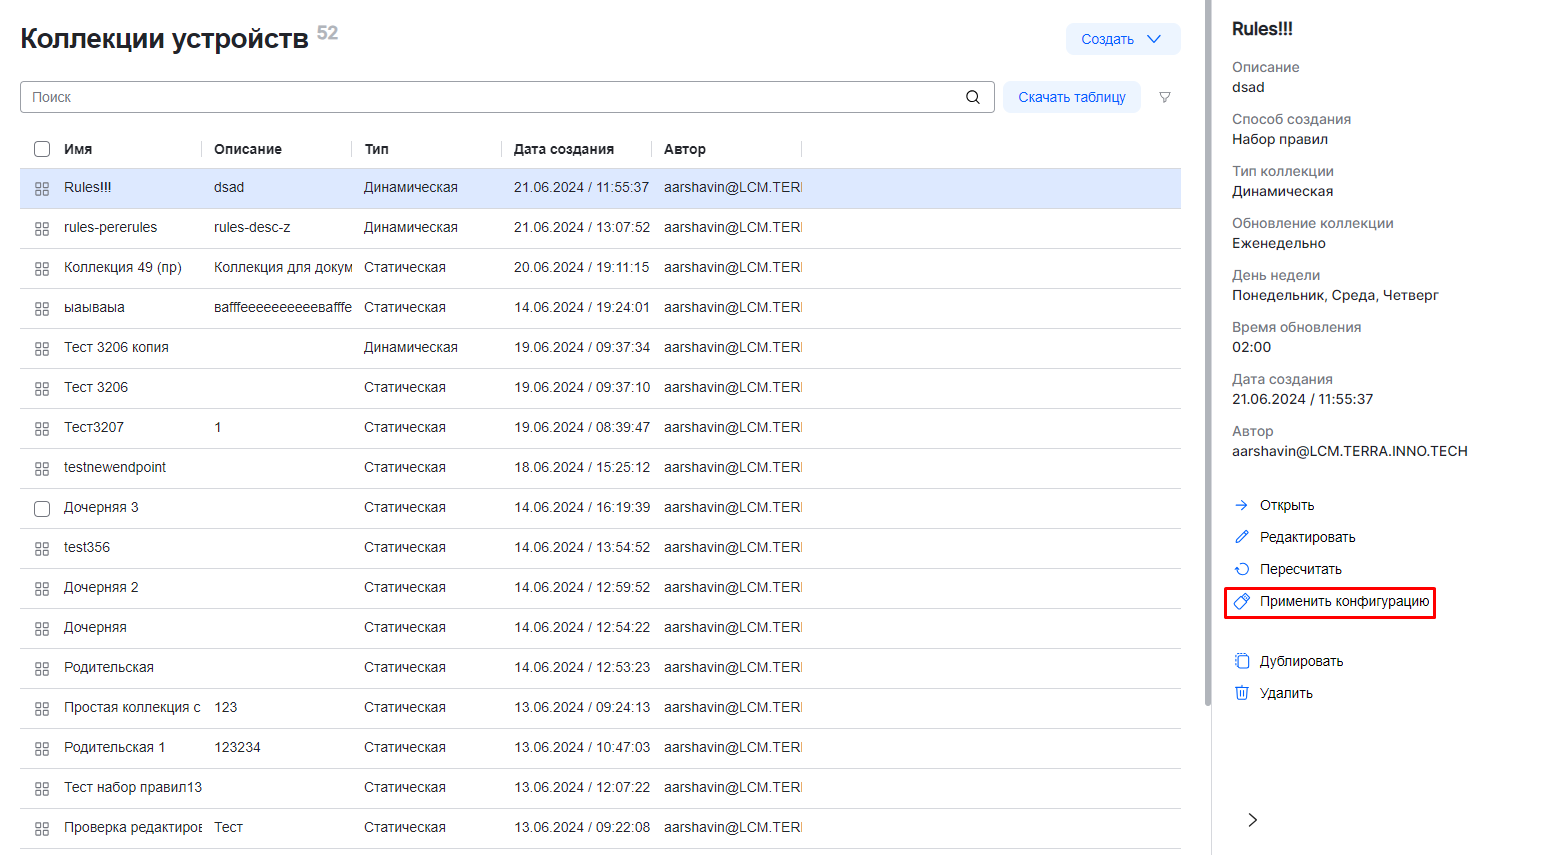Viewport: 1564px width, 855px height.
Task: Click the vertical scrollbar of the table
Action: pyautogui.click(x=1207, y=350)
